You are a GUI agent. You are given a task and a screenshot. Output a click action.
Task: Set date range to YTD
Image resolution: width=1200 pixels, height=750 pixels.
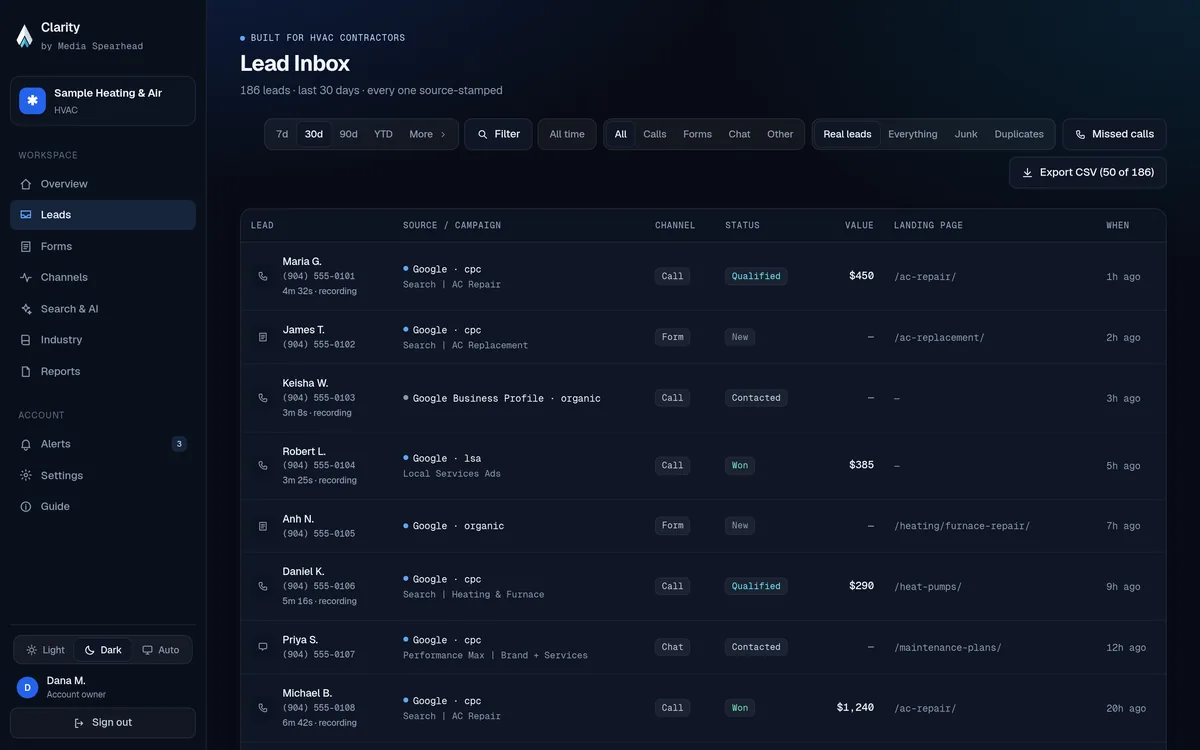point(383,134)
